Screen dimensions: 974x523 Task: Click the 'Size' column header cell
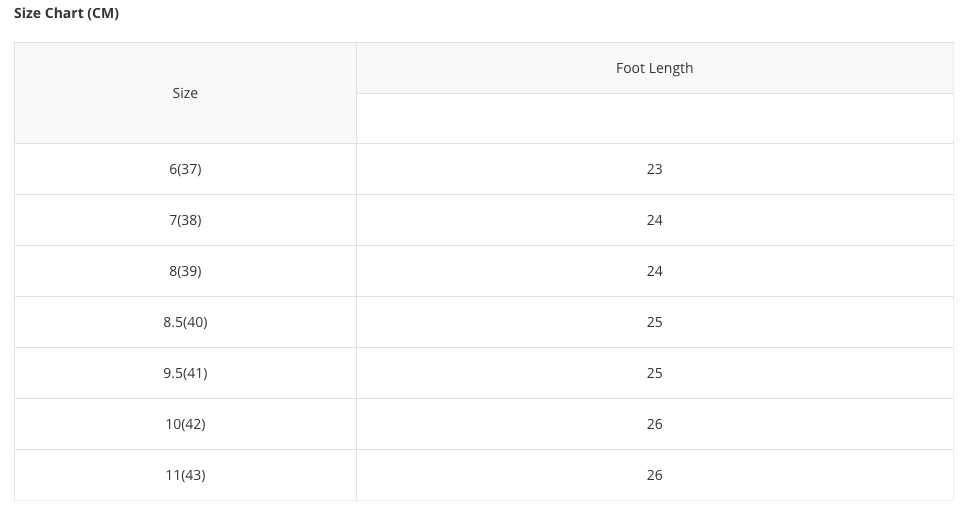point(185,93)
